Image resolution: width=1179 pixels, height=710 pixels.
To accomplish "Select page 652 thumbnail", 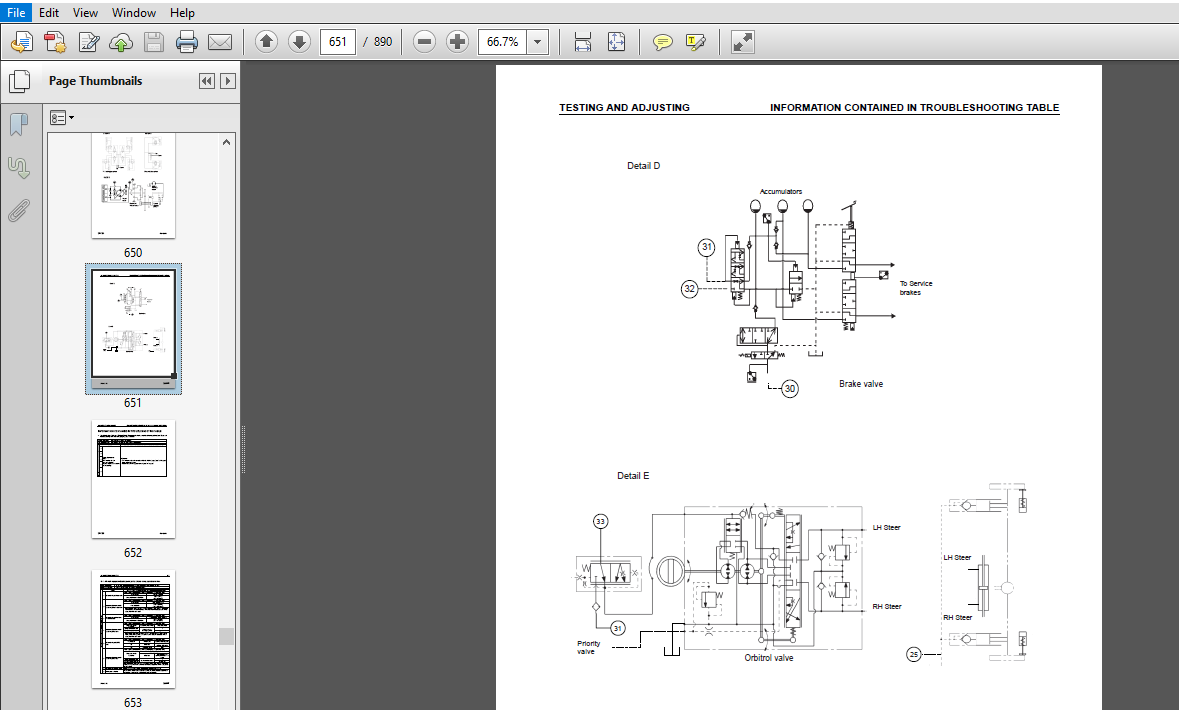I will pyautogui.click(x=133, y=479).
